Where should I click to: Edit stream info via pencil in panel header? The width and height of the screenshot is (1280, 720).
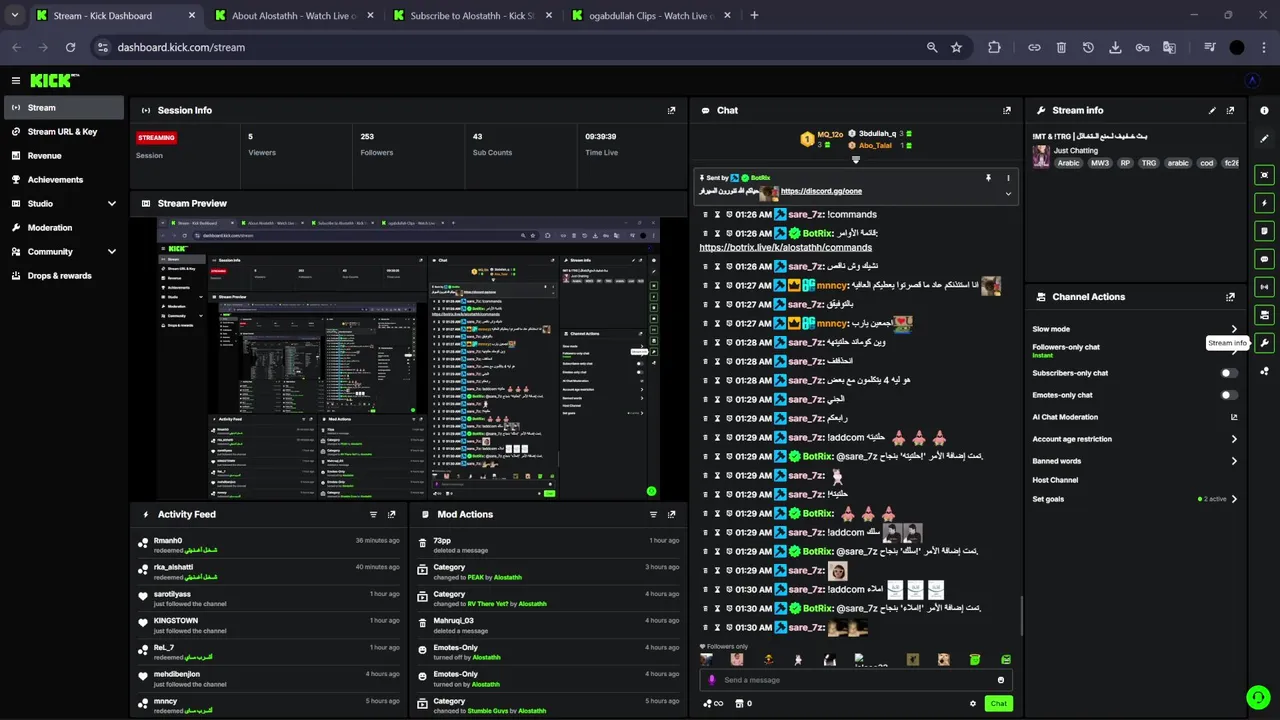tap(1212, 111)
